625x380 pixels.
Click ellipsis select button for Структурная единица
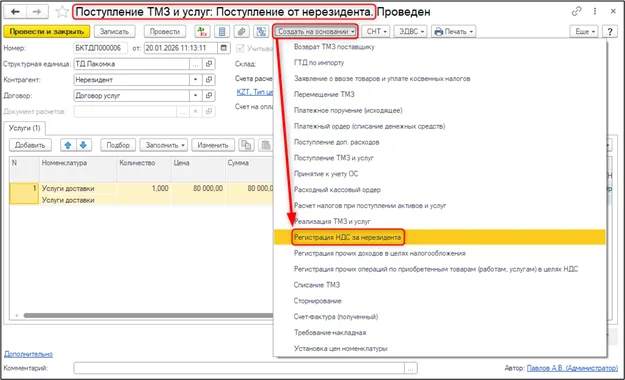[195, 64]
